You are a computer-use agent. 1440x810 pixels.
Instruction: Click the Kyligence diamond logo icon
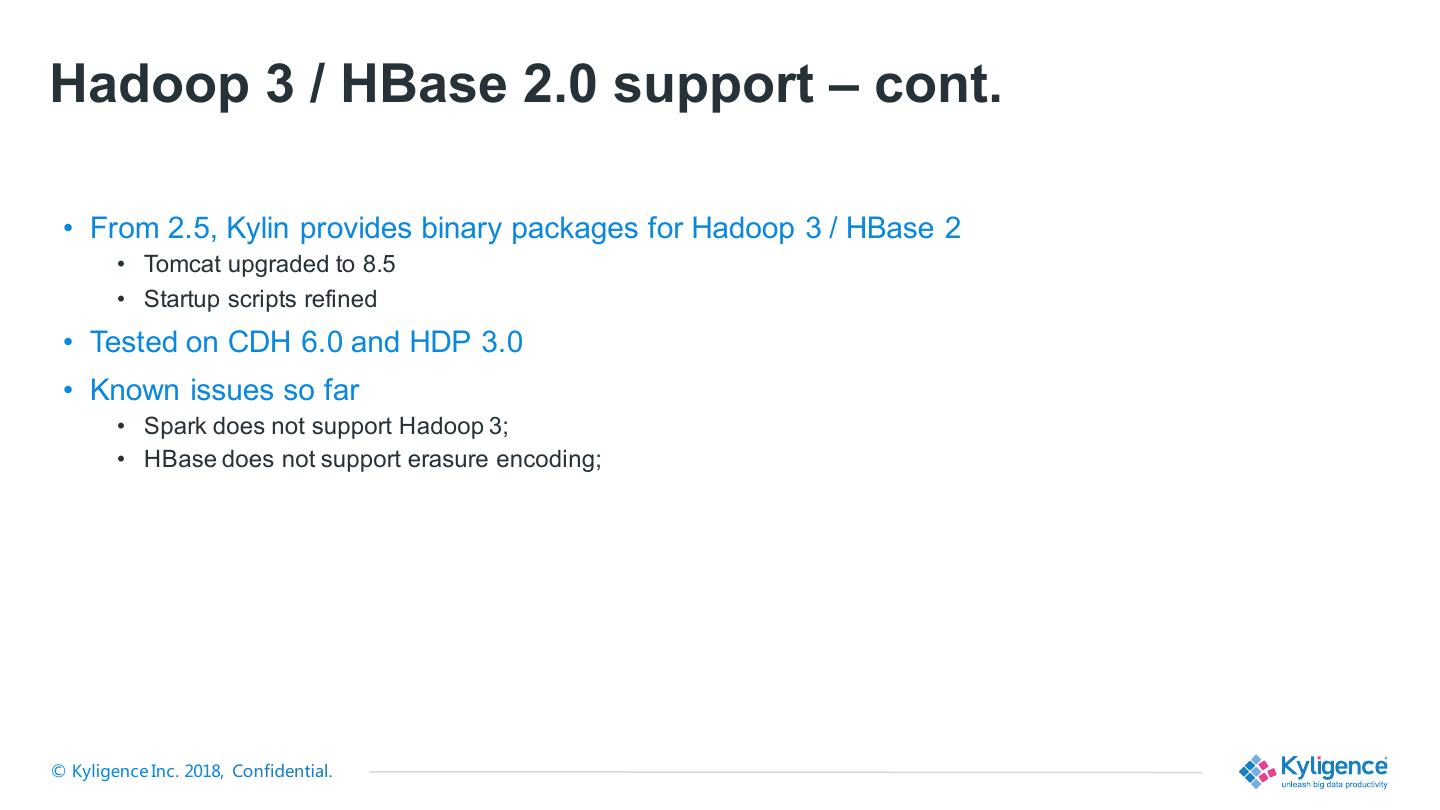pyautogui.click(x=1257, y=771)
